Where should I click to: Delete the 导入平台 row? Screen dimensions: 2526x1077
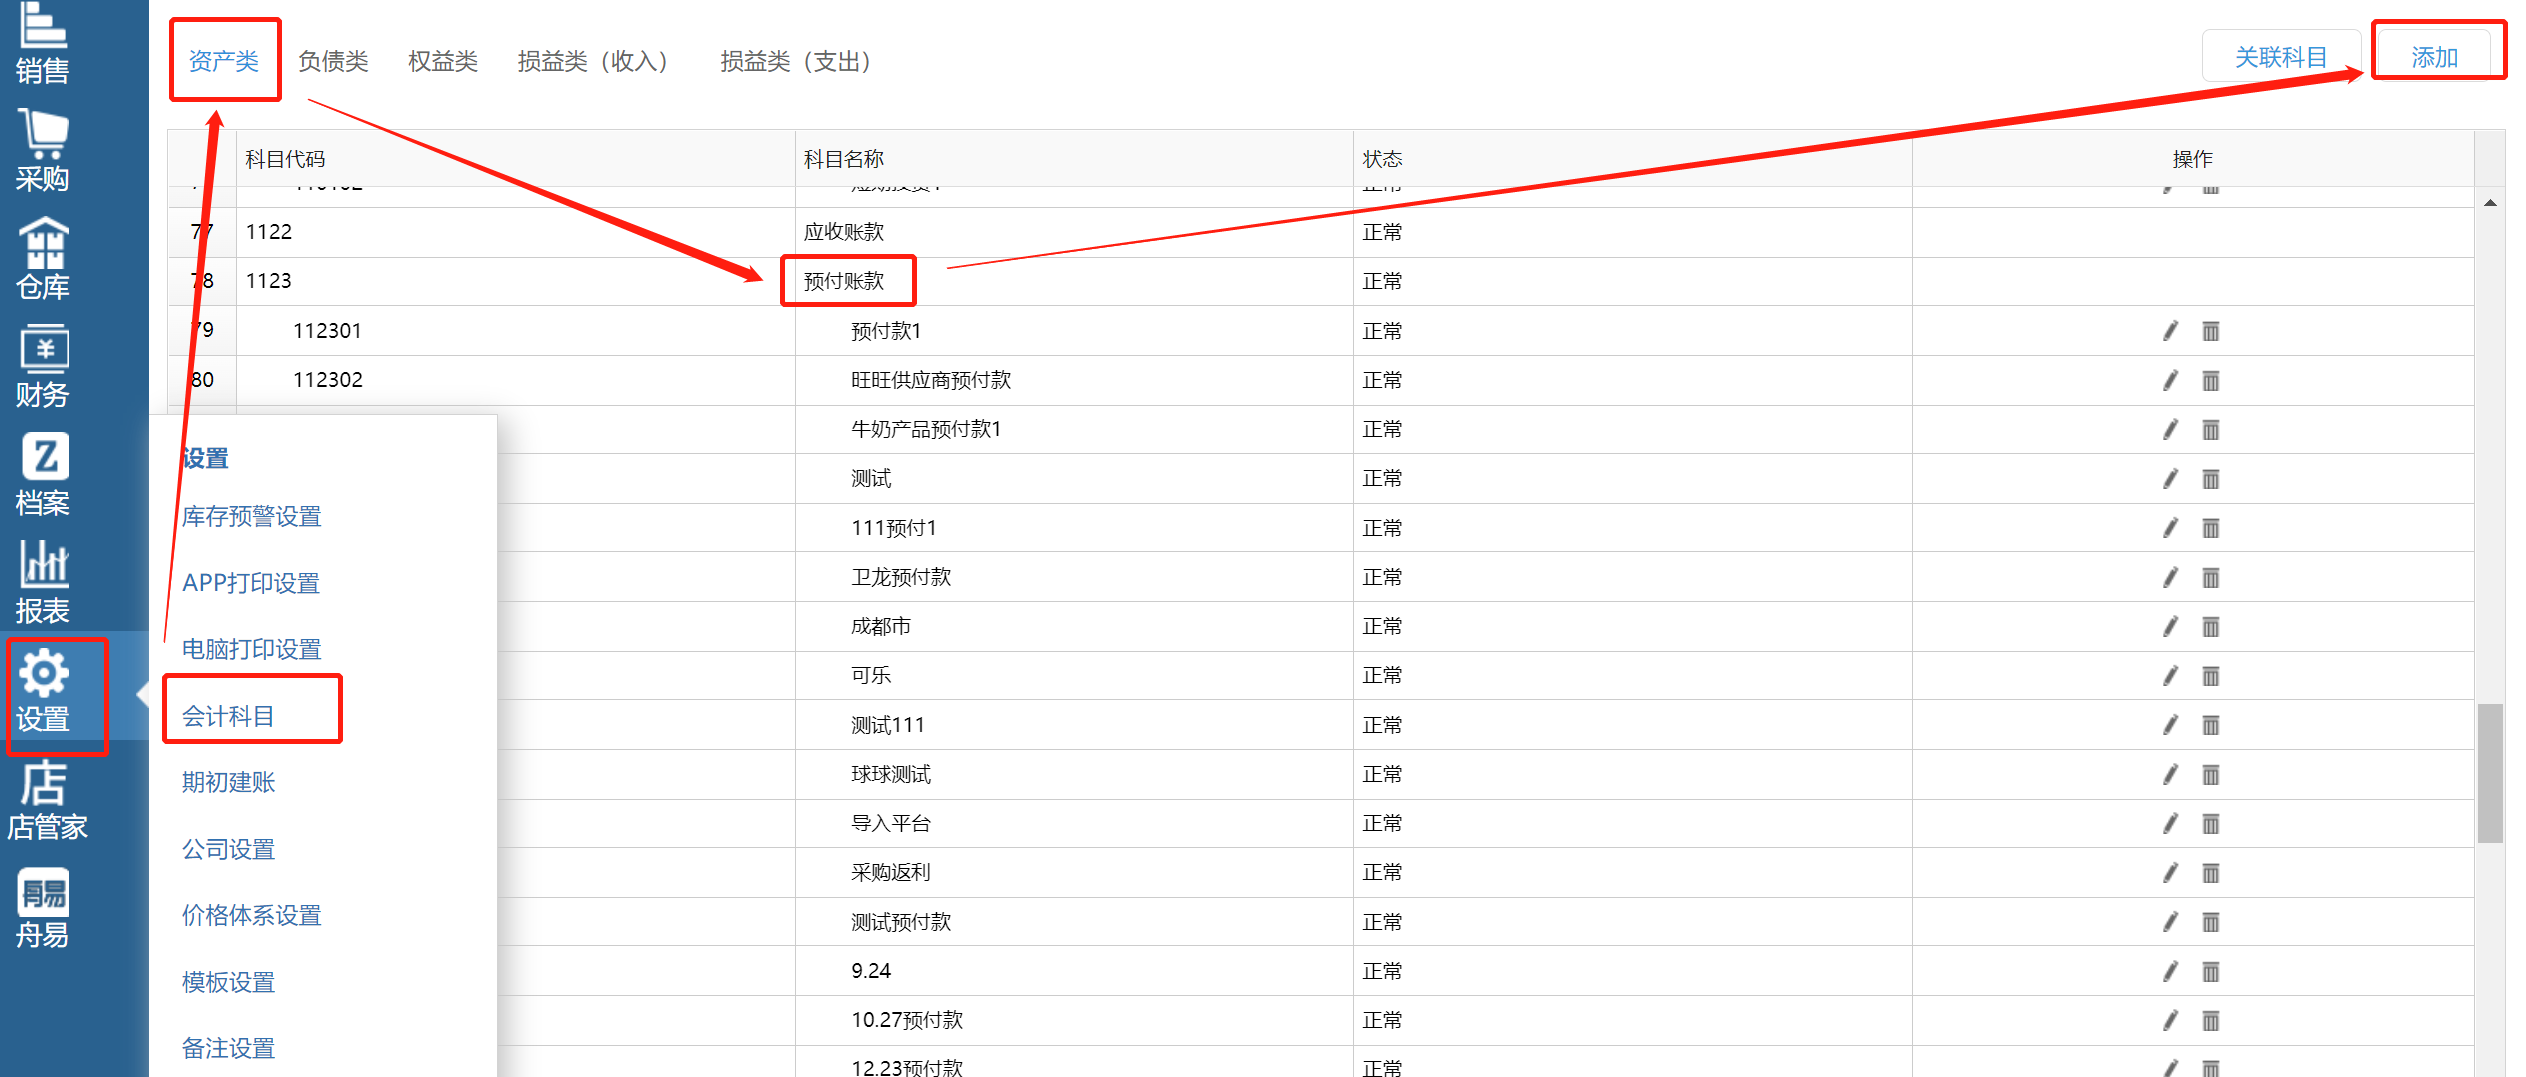pyautogui.click(x=2211, y=824)
